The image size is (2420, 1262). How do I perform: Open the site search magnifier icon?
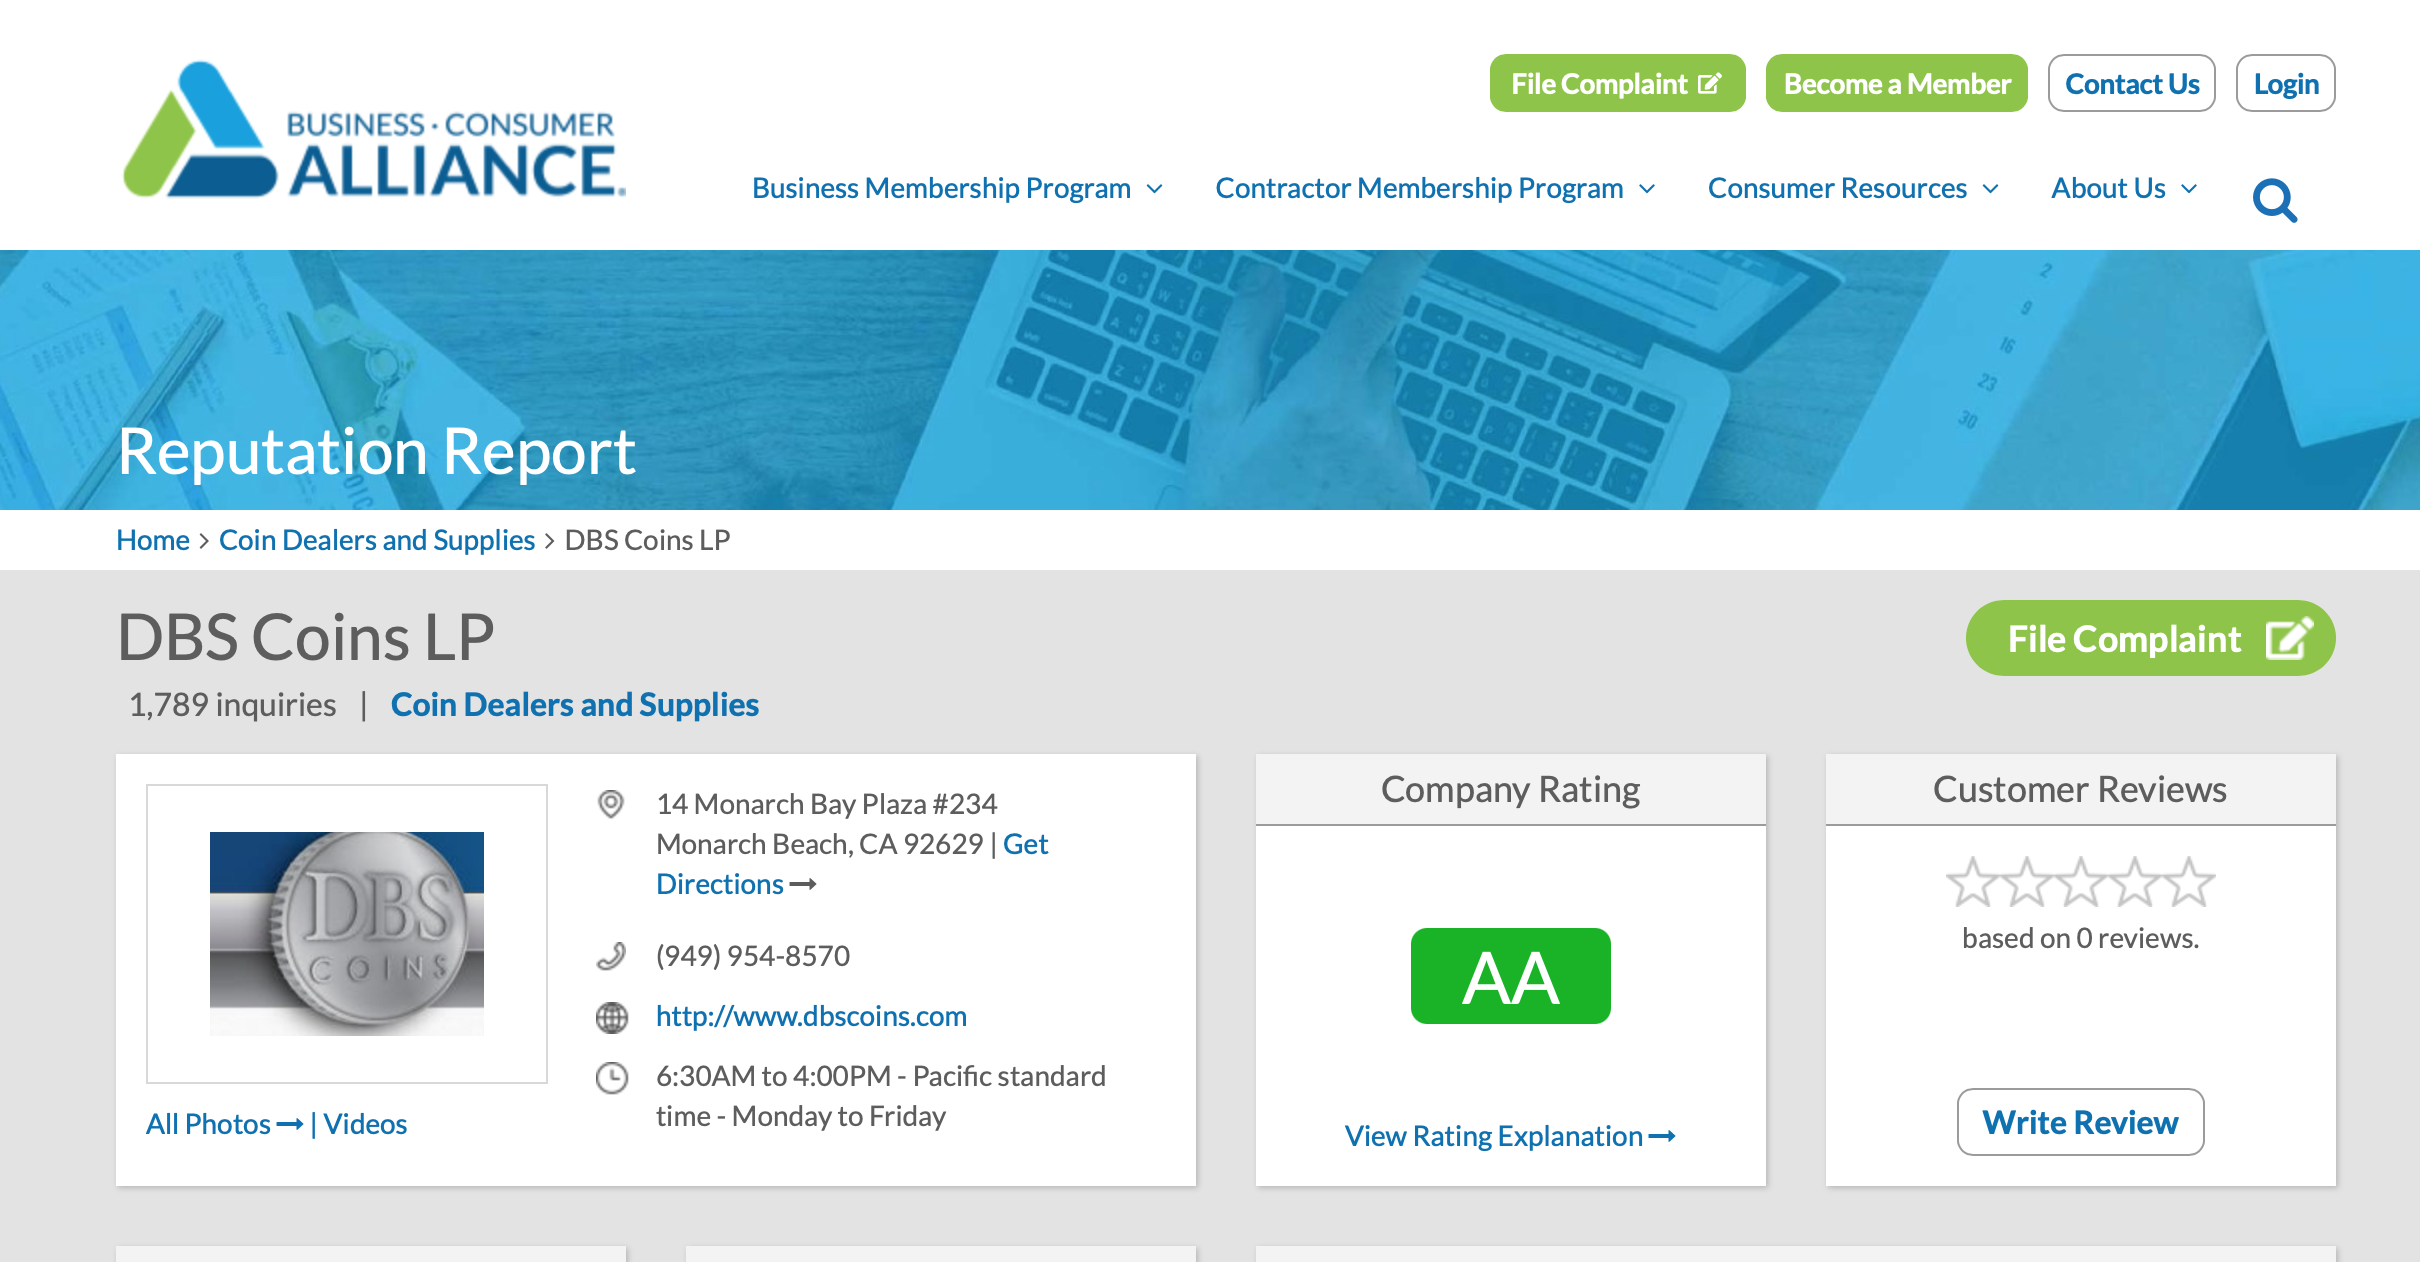pyautogui.click(x=2274, y=201)
